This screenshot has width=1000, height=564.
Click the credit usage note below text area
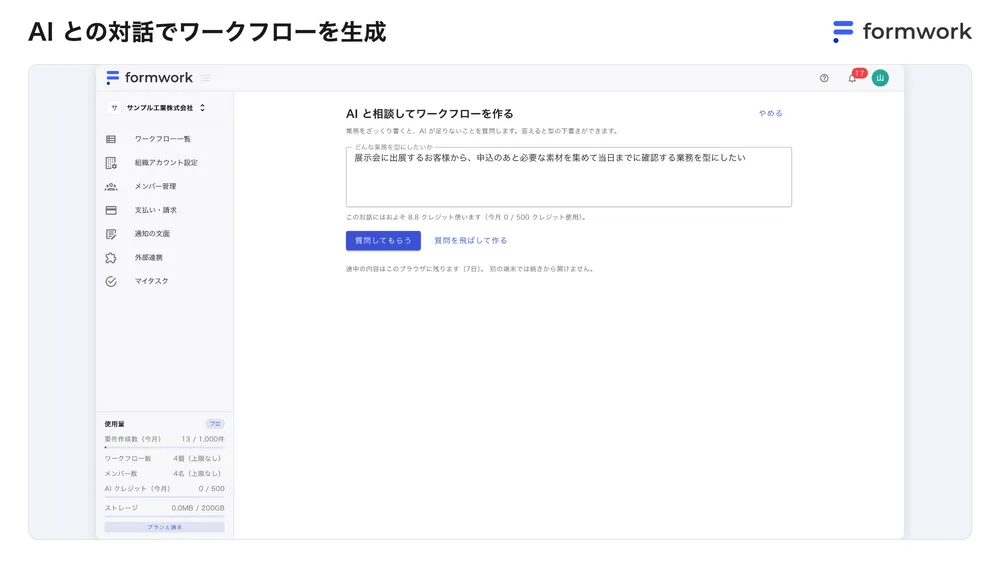tap(467, 218)
